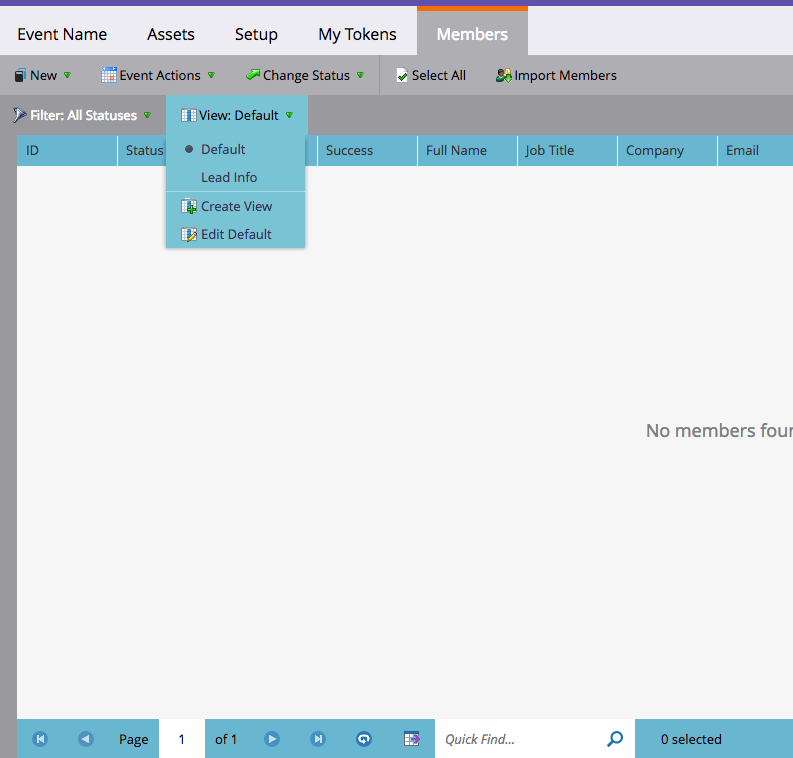
Task: Click the export grid icon
Action: point(412,739)
